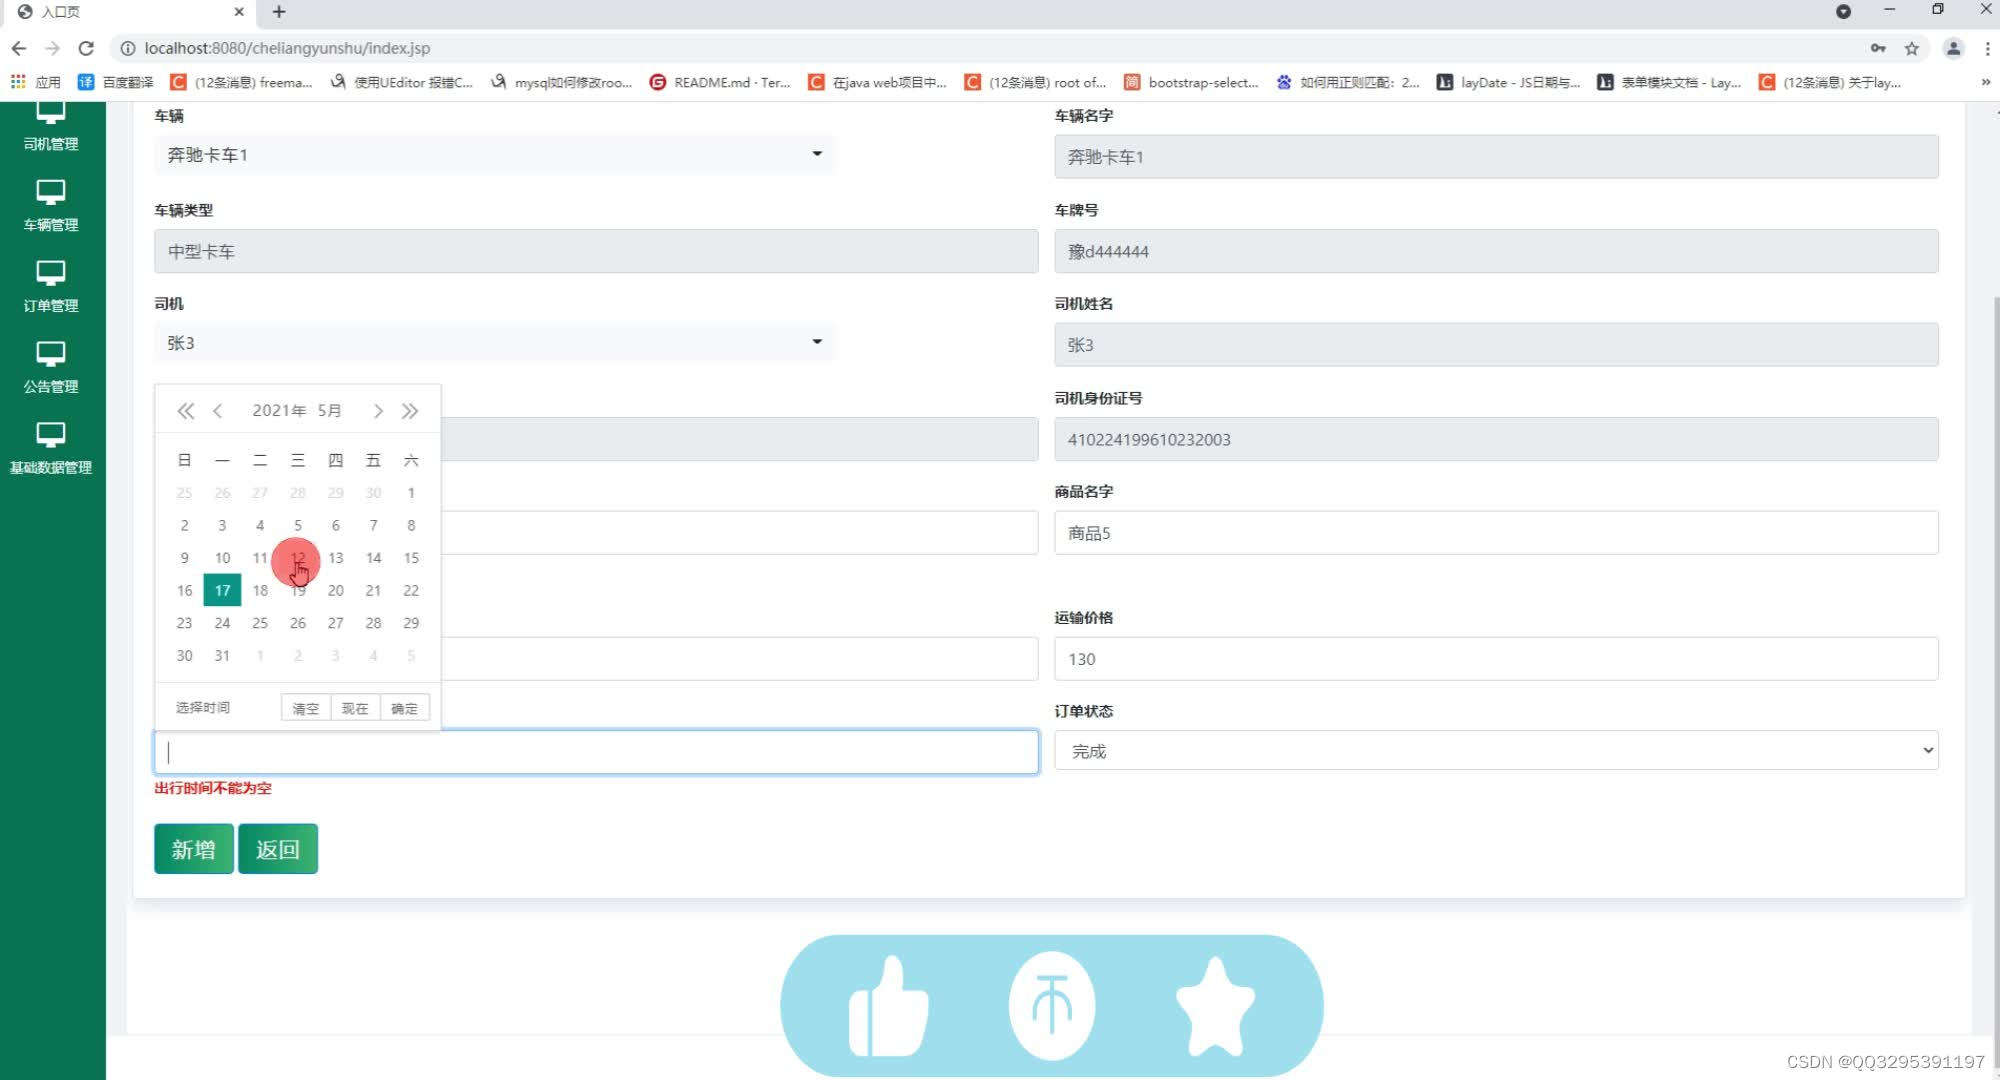Go to next month in calendar

[378, 411]
